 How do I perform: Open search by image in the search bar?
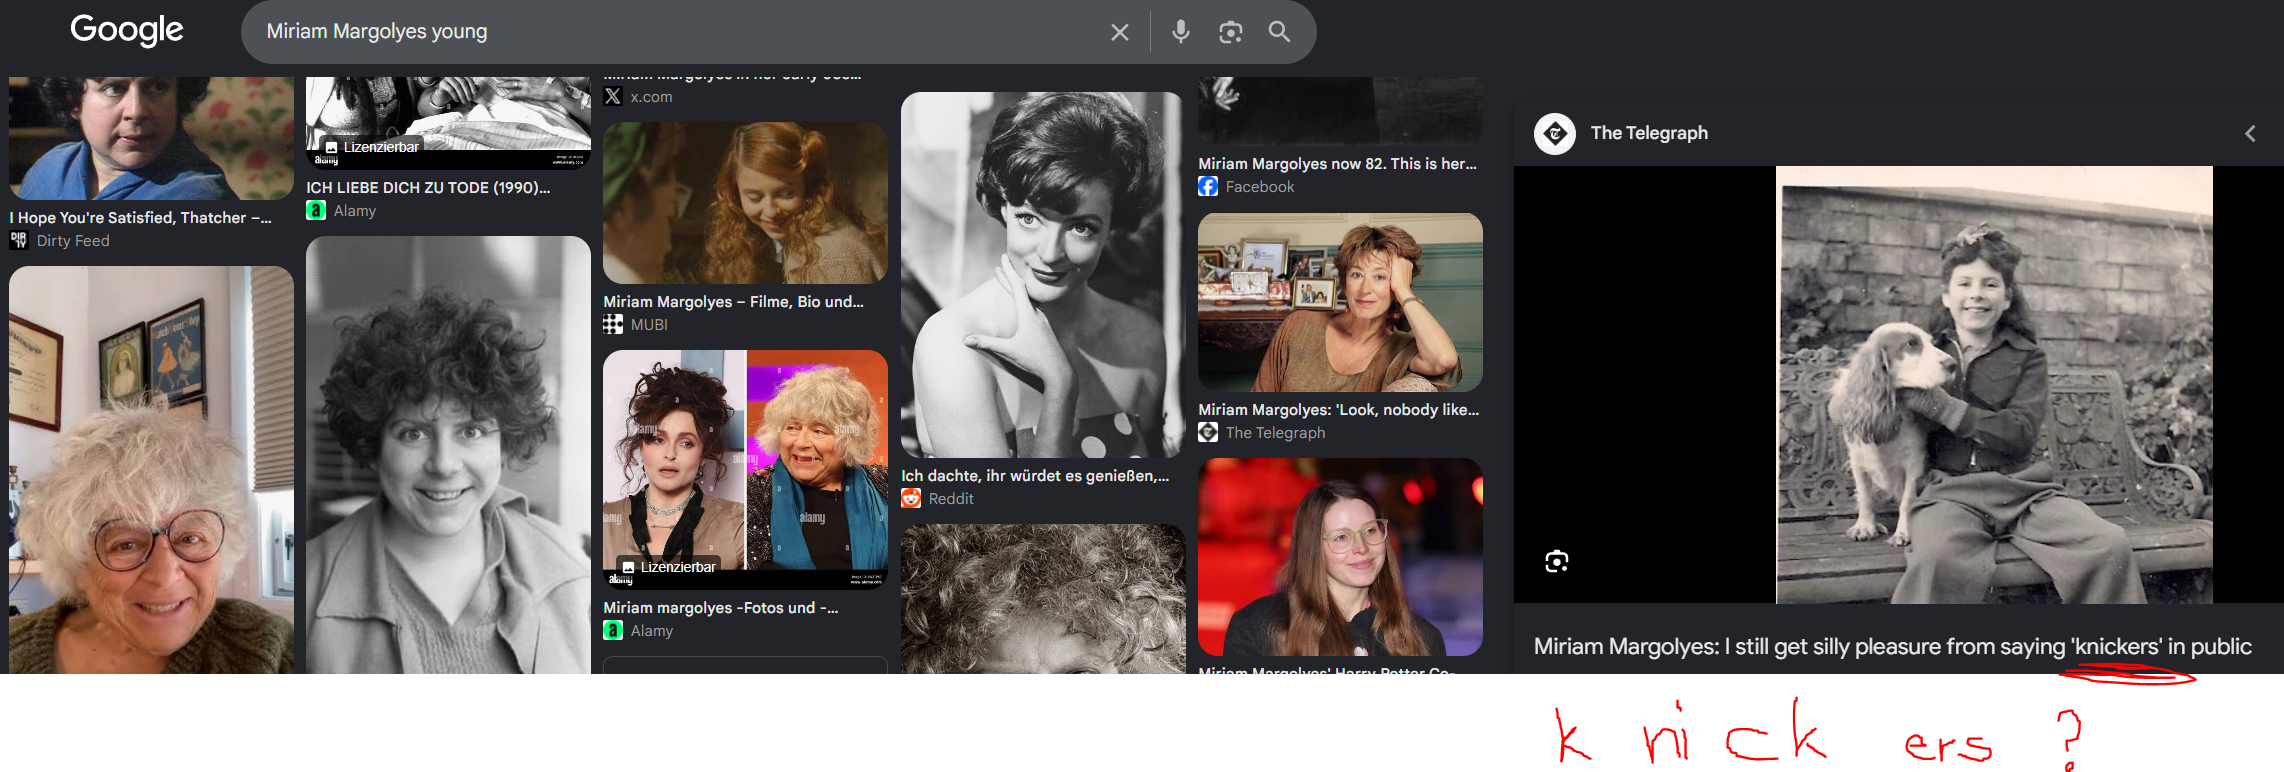1231,32
